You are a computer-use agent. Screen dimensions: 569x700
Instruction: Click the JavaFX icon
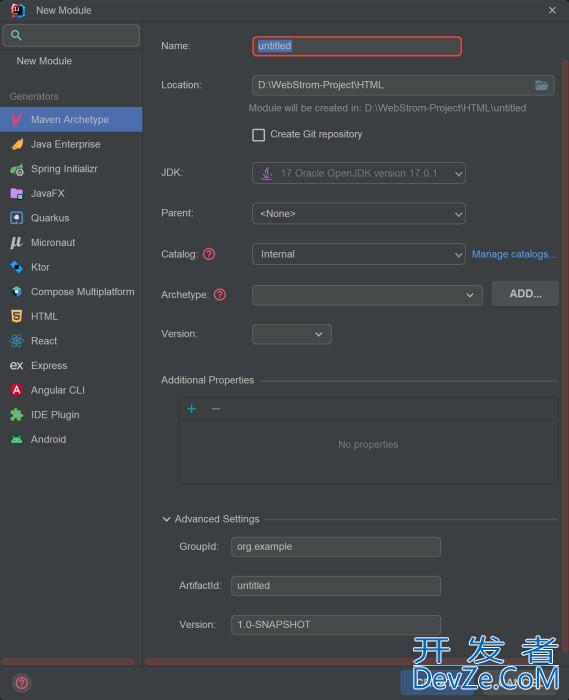[x=17, y=193]
